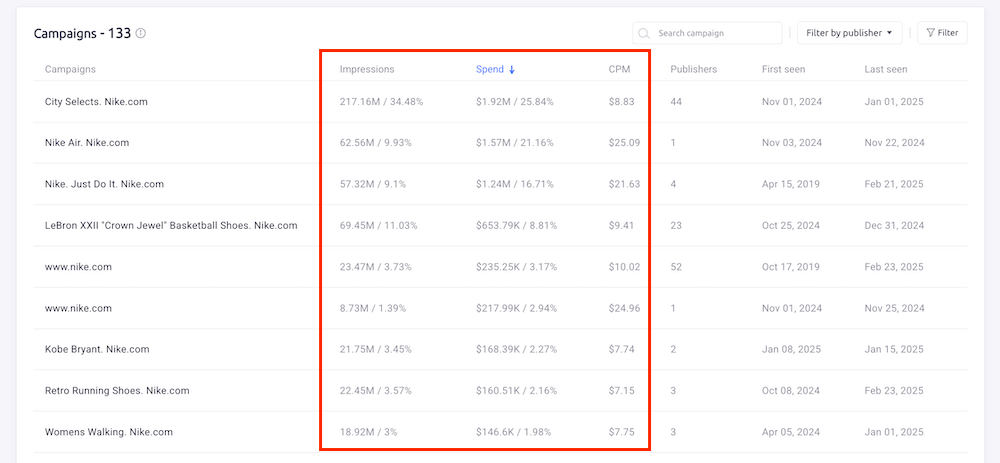Sort by the Last seen column header

[886, 70]
